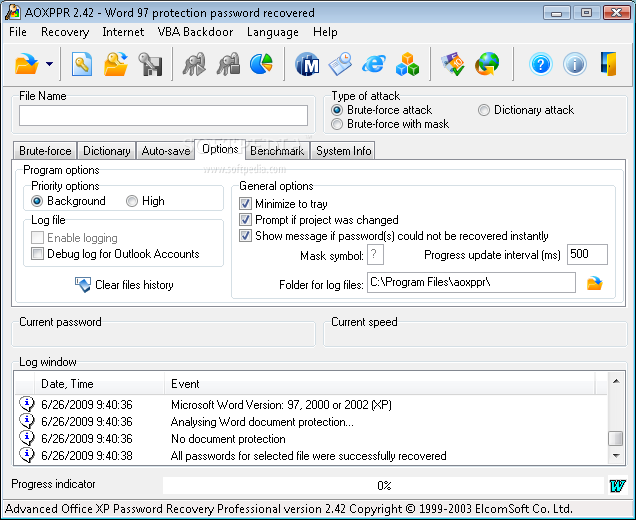Switch to the Benchmark tab
The height and width of the screenshot is (520, 636).
(x=277, y=151)
